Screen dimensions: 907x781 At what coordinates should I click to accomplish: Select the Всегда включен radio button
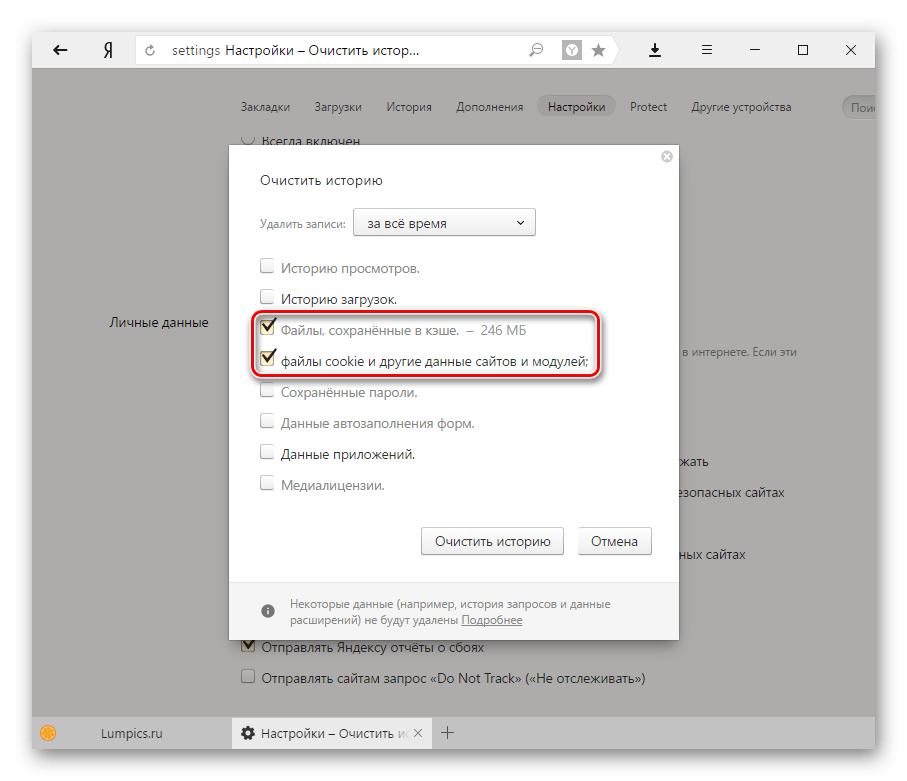point(248,139)
